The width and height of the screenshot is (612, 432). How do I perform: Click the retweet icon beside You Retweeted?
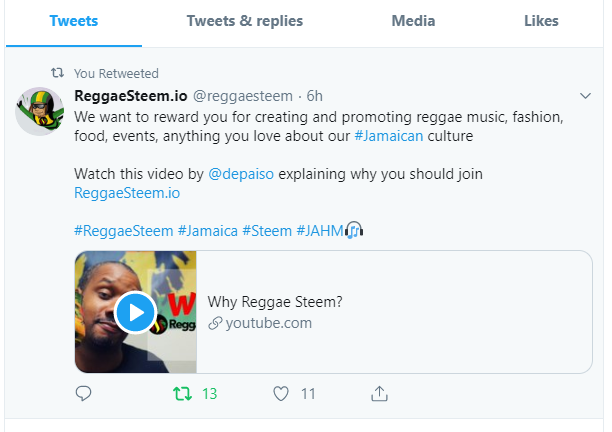point(57,73)
